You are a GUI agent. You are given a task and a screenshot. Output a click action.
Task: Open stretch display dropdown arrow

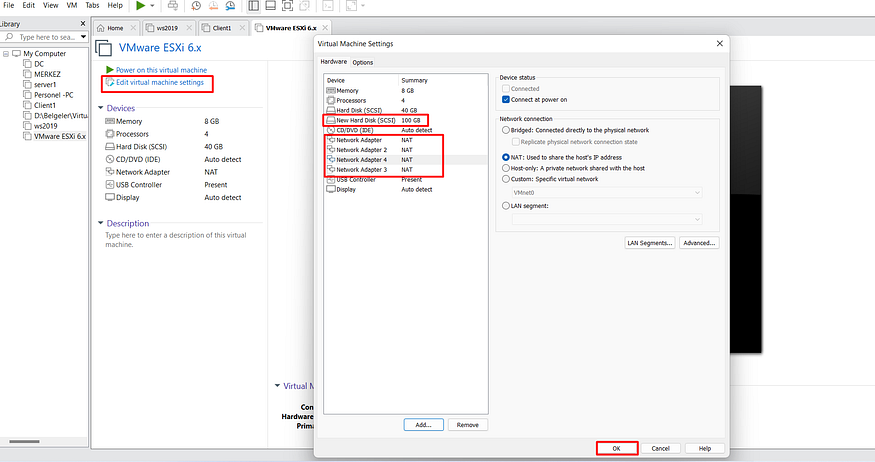click(x=363, y=6)
